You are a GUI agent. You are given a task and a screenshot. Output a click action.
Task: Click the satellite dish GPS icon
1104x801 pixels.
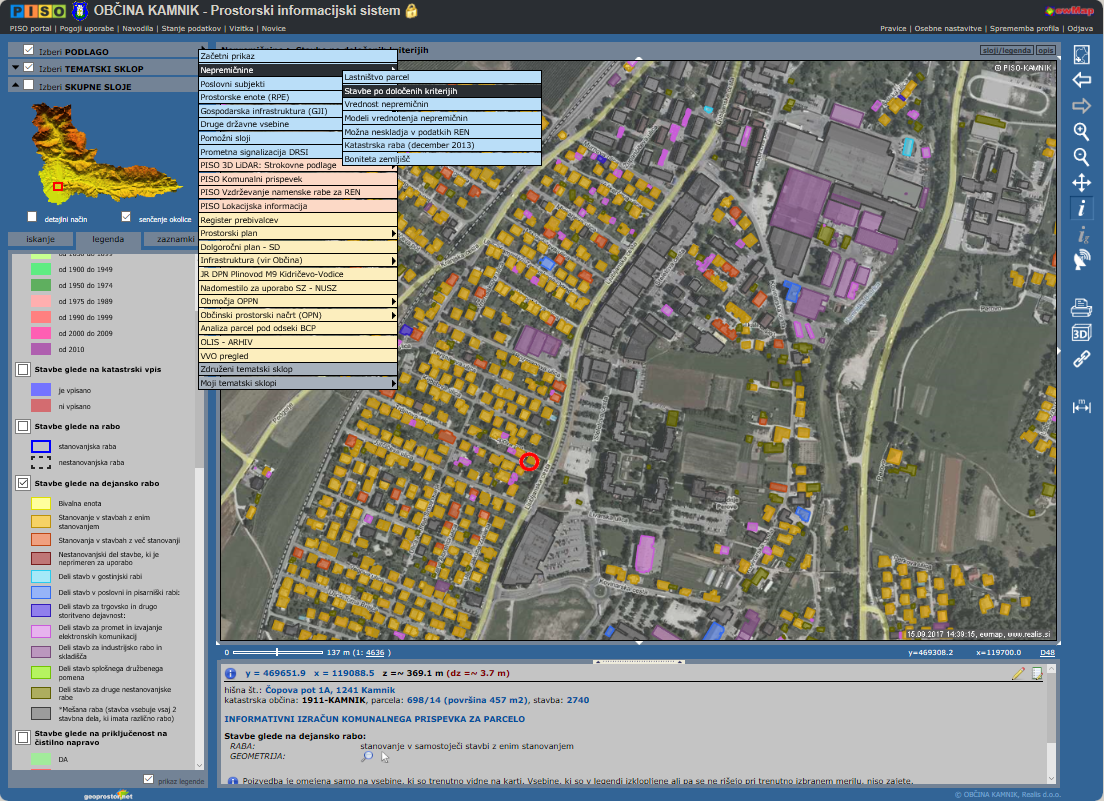tap(1081, 261)
